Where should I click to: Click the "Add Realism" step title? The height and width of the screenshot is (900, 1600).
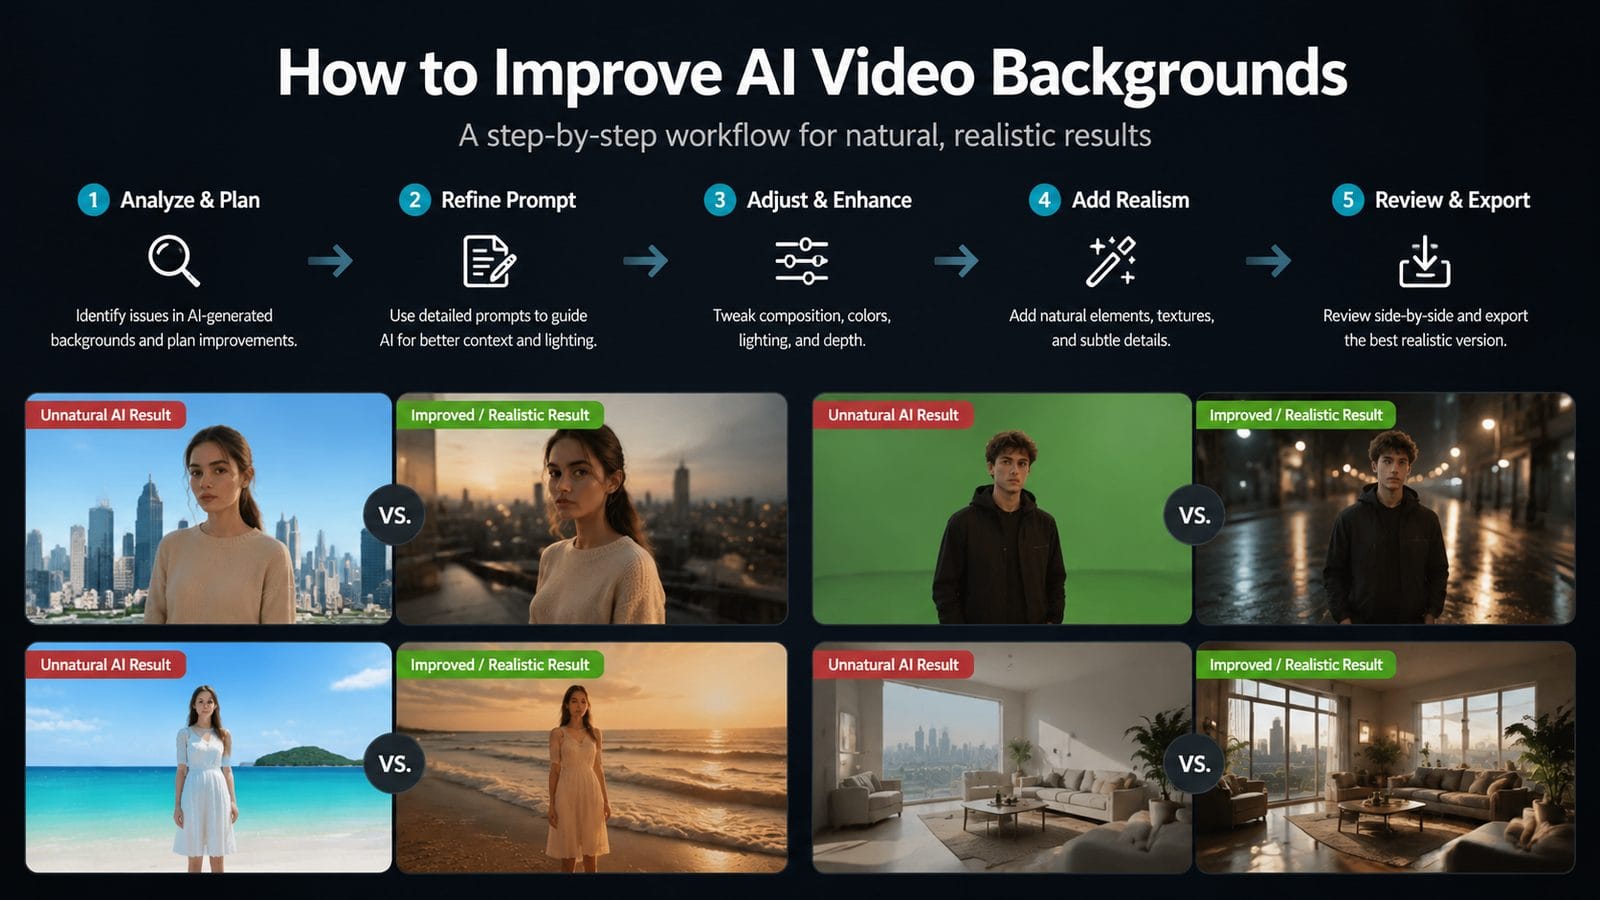(x=1130, y=200)
